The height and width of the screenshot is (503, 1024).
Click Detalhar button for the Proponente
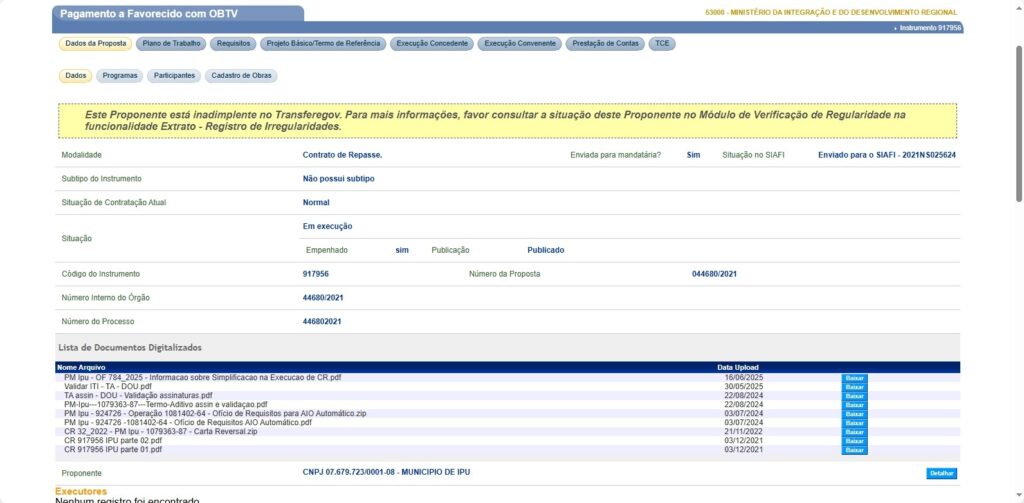click(x=941, y=473)
